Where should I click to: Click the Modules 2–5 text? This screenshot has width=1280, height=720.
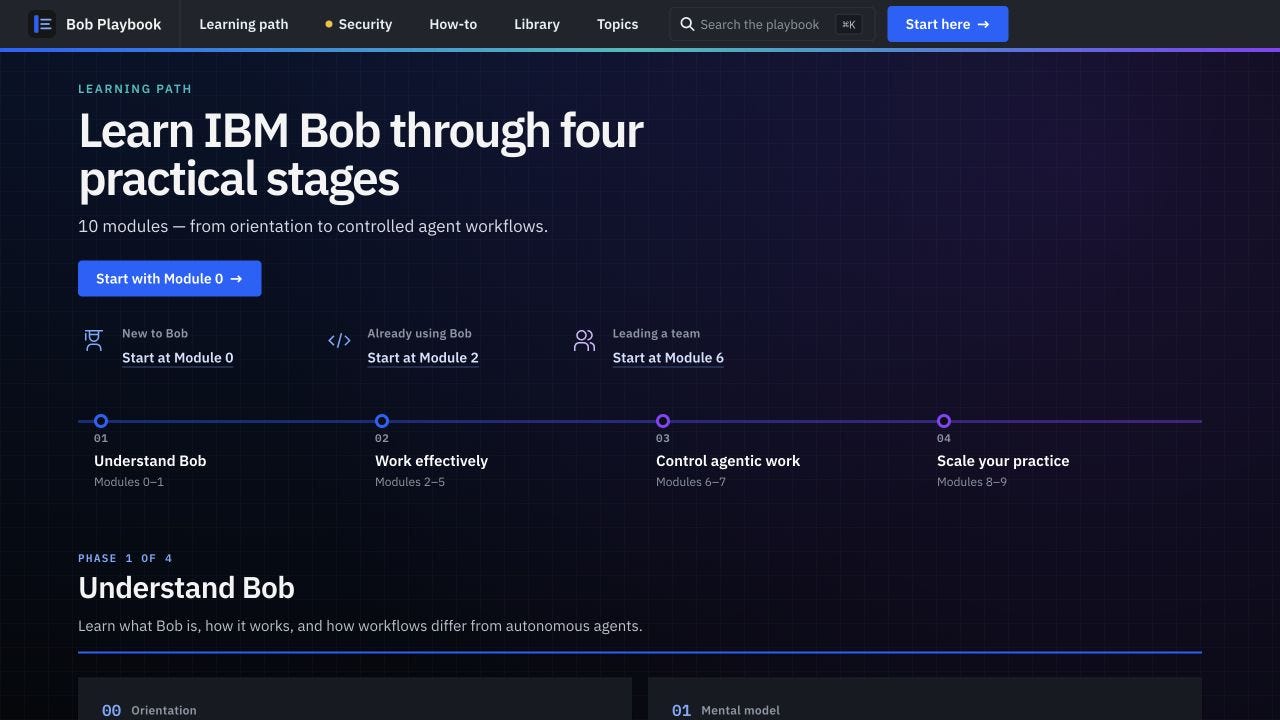[x=410, y=482]
